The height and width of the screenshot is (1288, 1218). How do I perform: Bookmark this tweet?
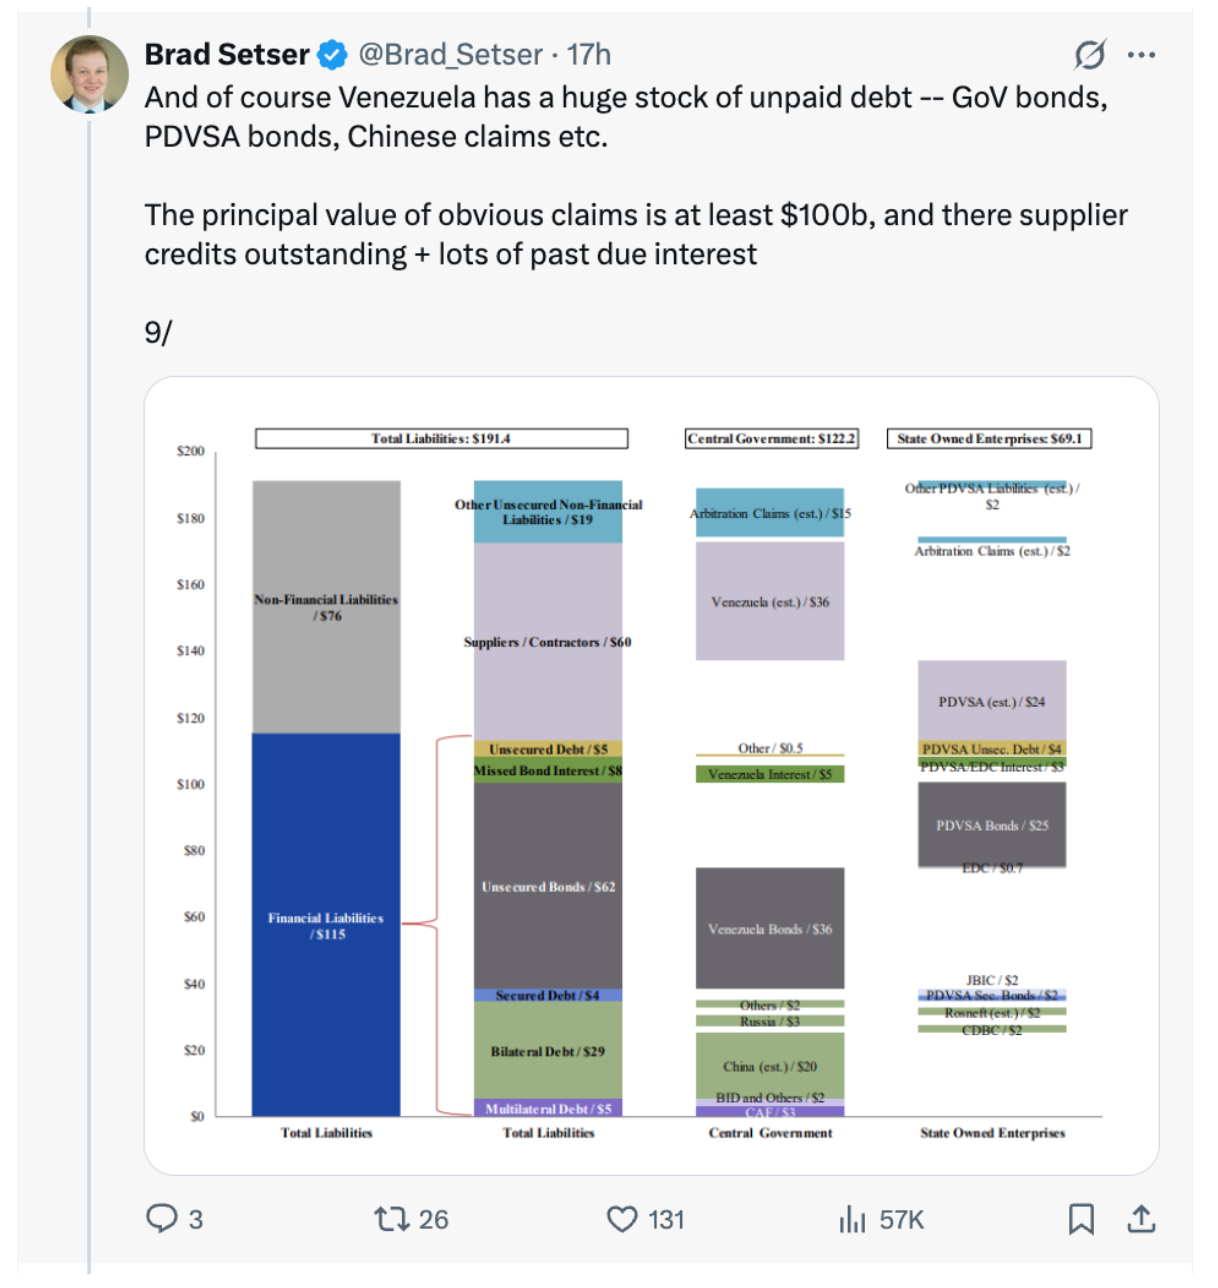1081,1219
